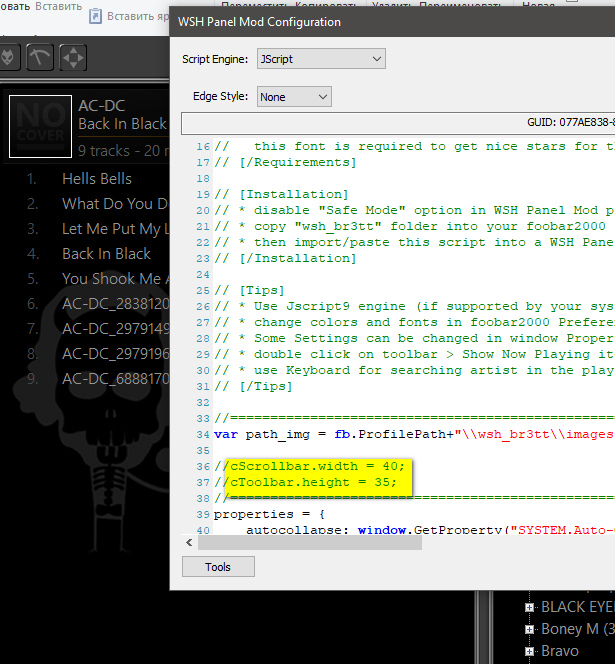Click the curved arrow toolbar icon in foobar2000
The width and height of the screenshot is (615, 664).
coord(40,57)
